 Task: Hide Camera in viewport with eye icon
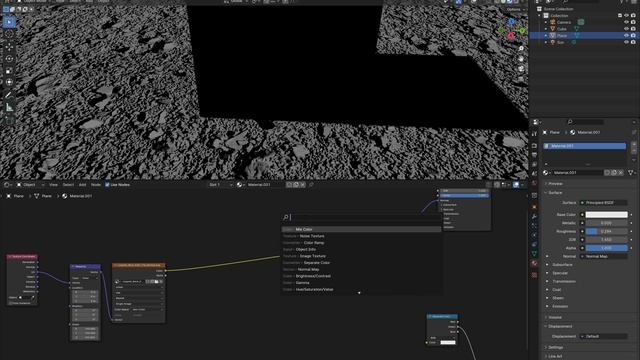[626, 22]
